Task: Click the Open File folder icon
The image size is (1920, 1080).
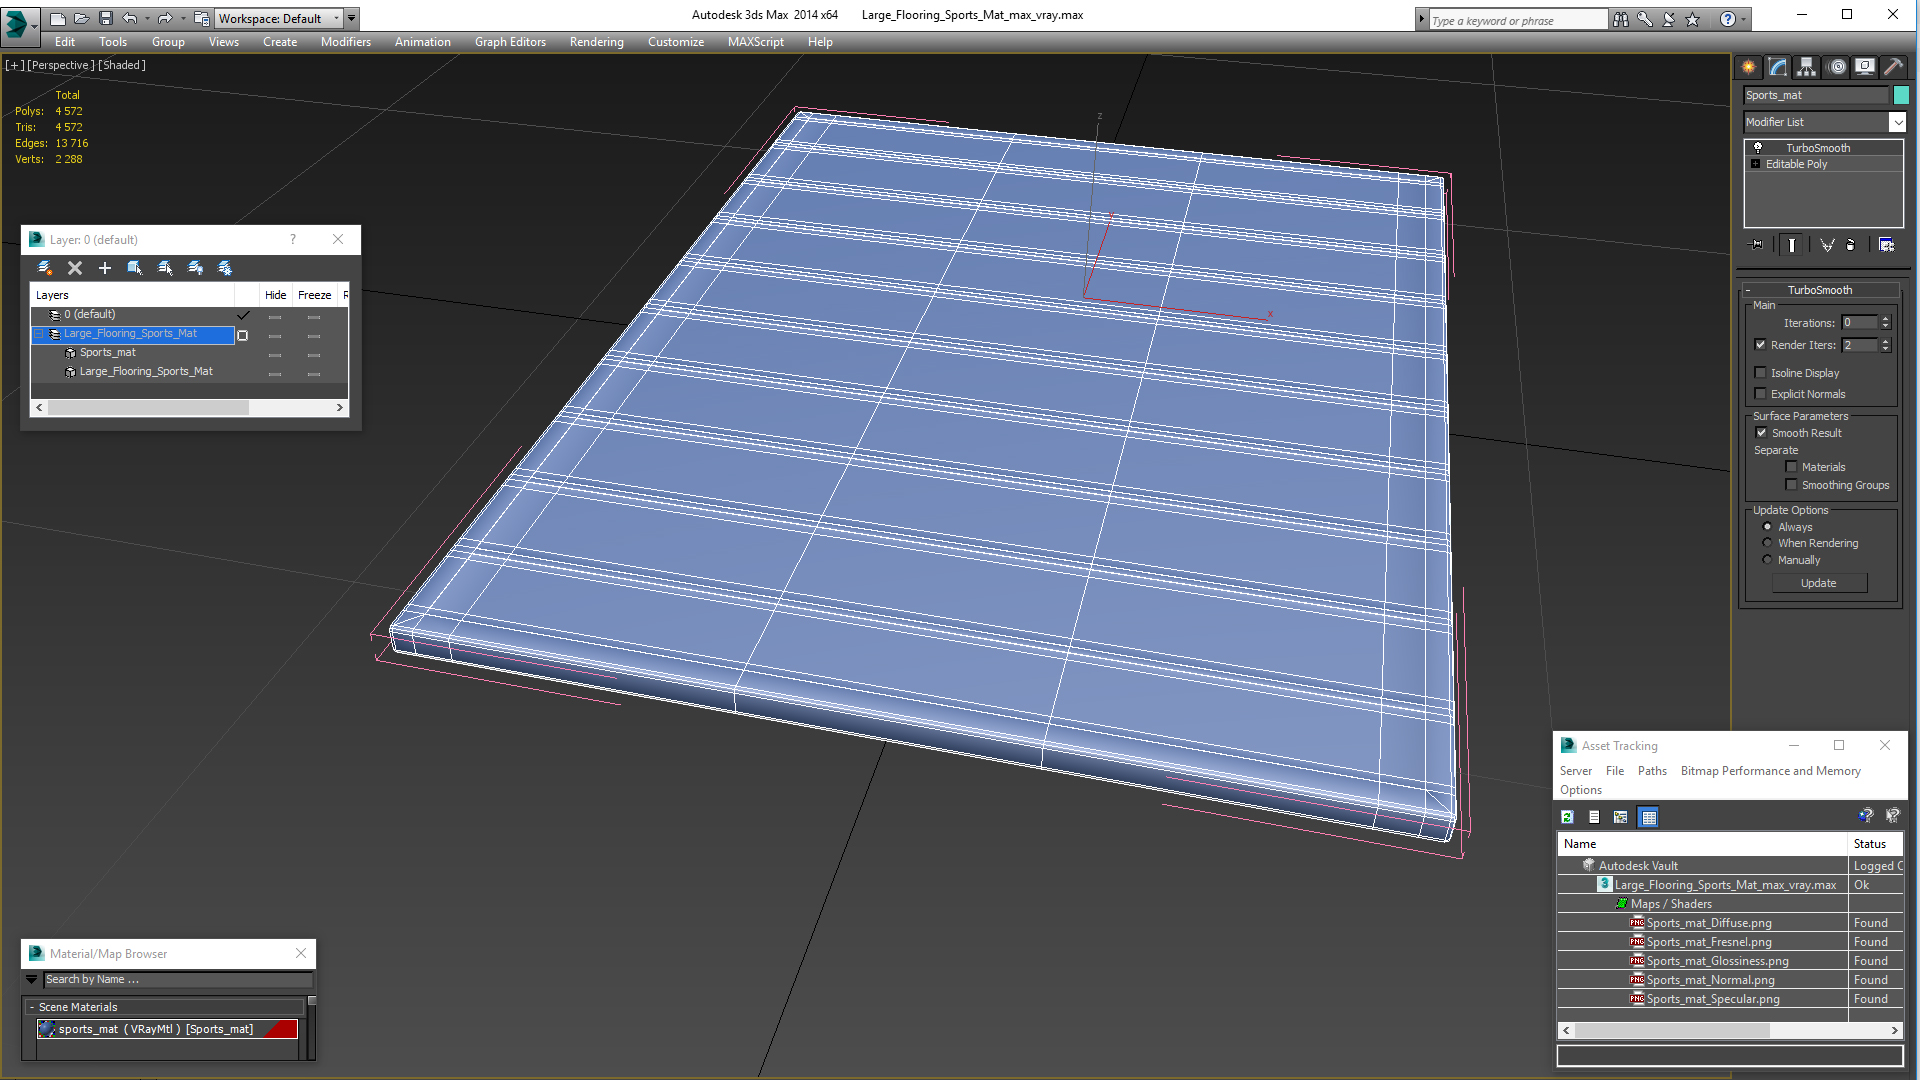Action: [x=81, y=18]
